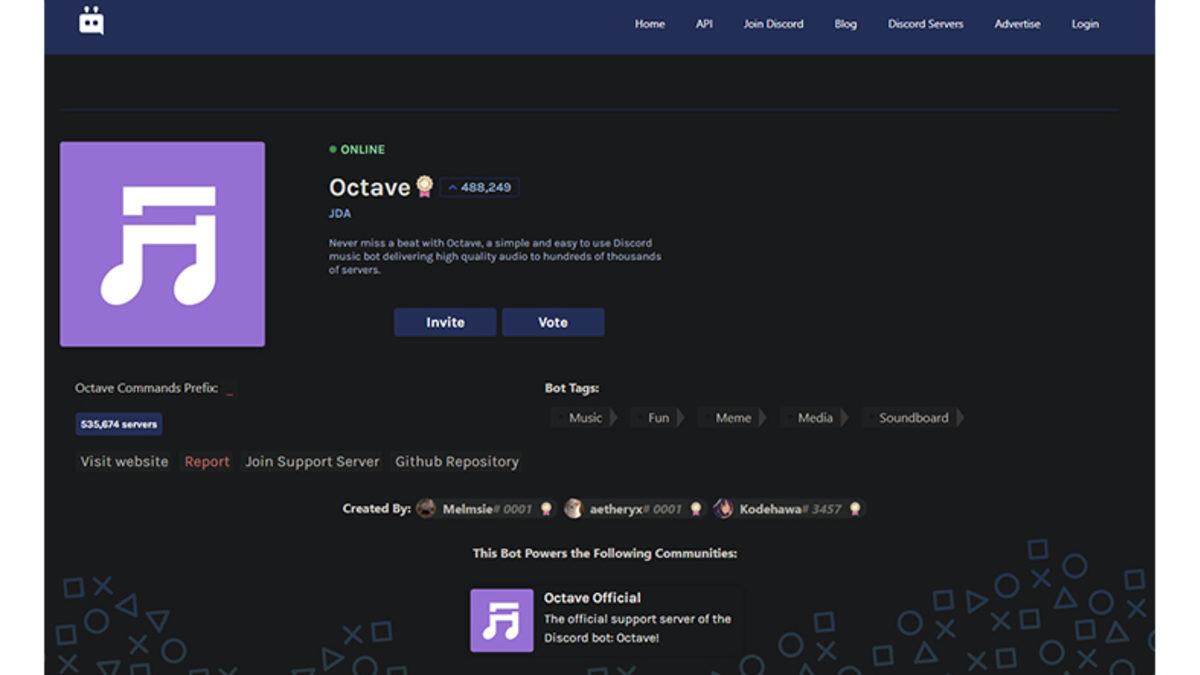Open the Discord Servers menu item
The image size is (1200, 675).
925,23
